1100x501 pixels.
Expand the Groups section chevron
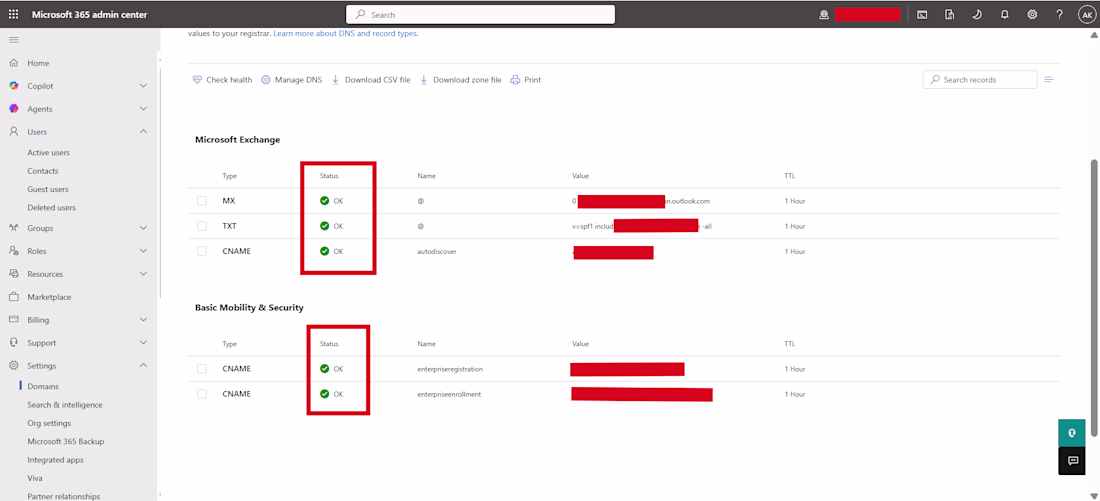pos(143,228)
